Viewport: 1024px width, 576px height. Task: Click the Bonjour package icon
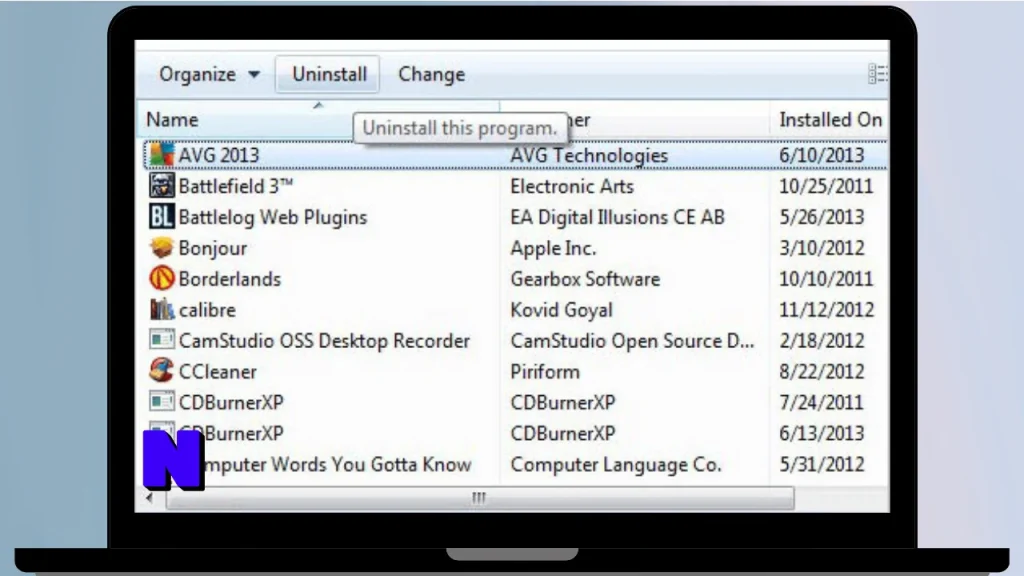161,248
